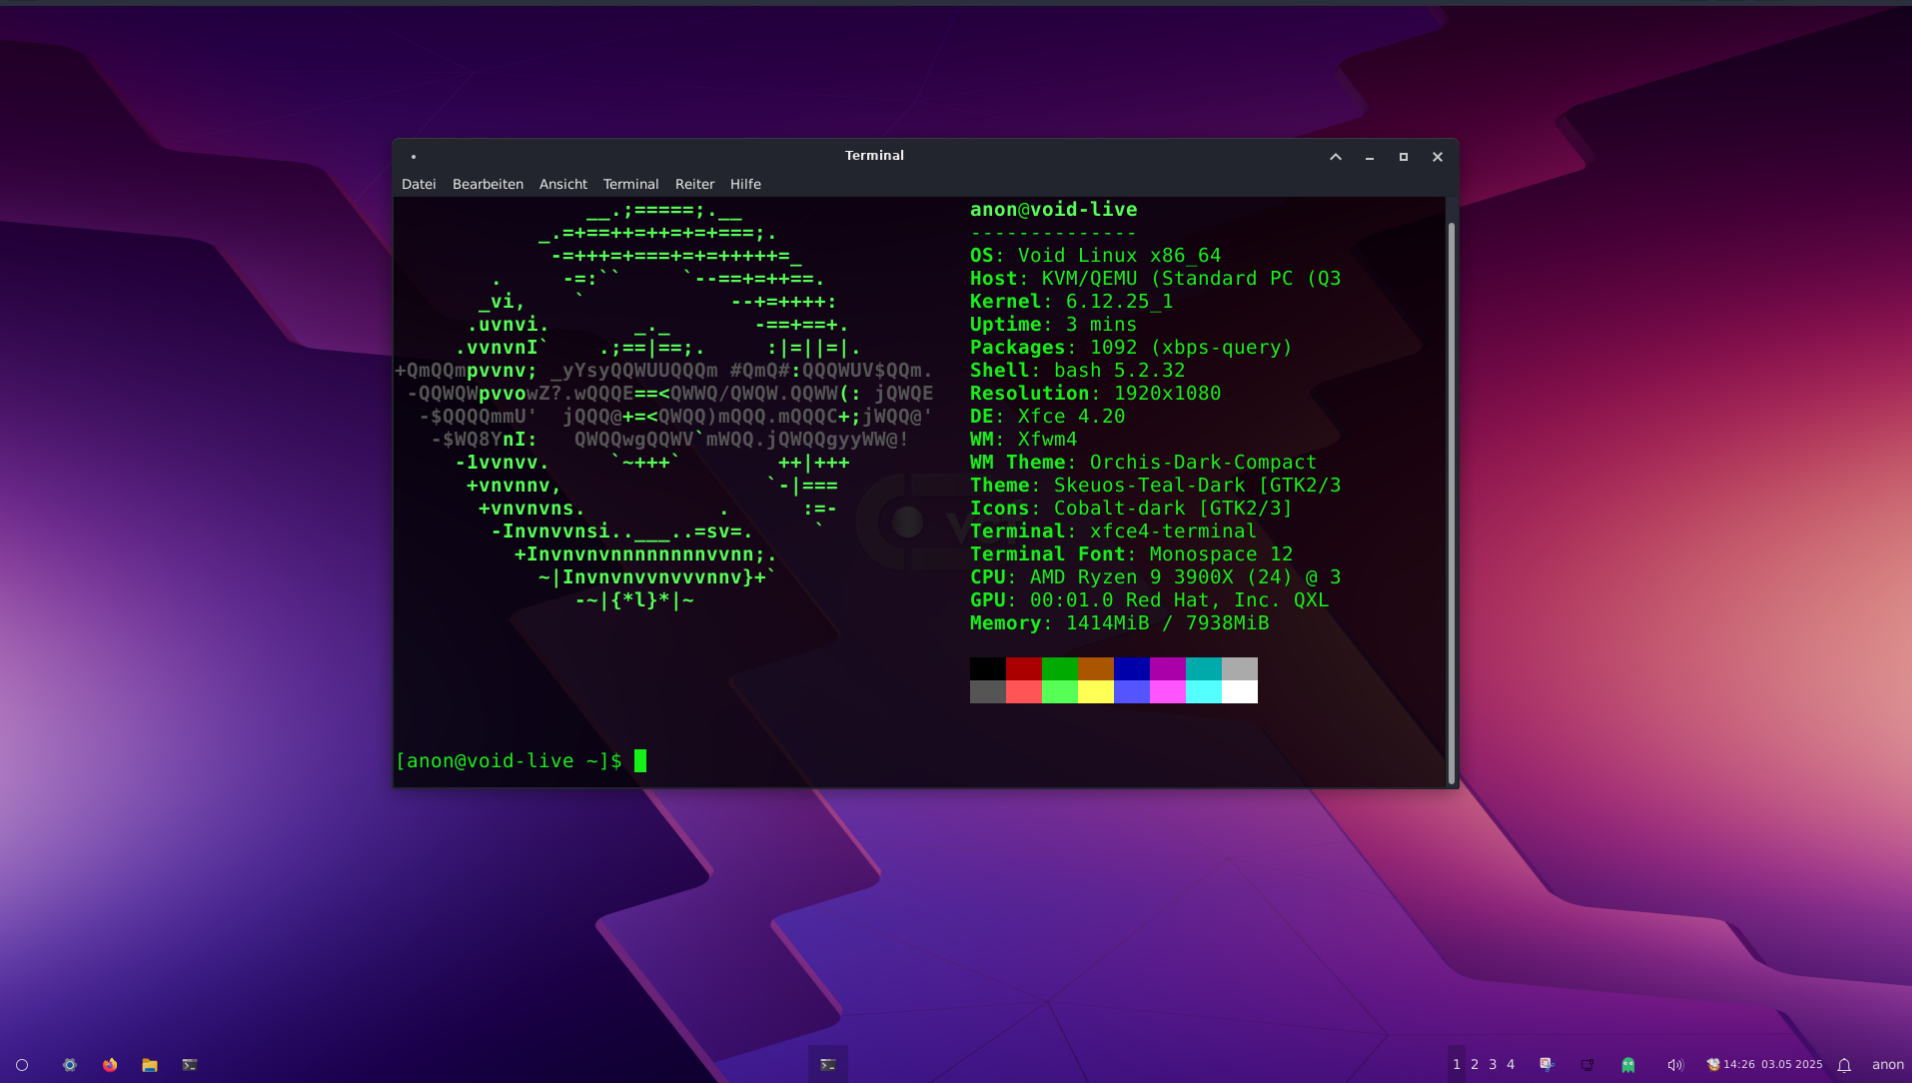This screenshot has width=1912, height=1083.
Task: Open the Ansicht menu
Action: point(563,184)
